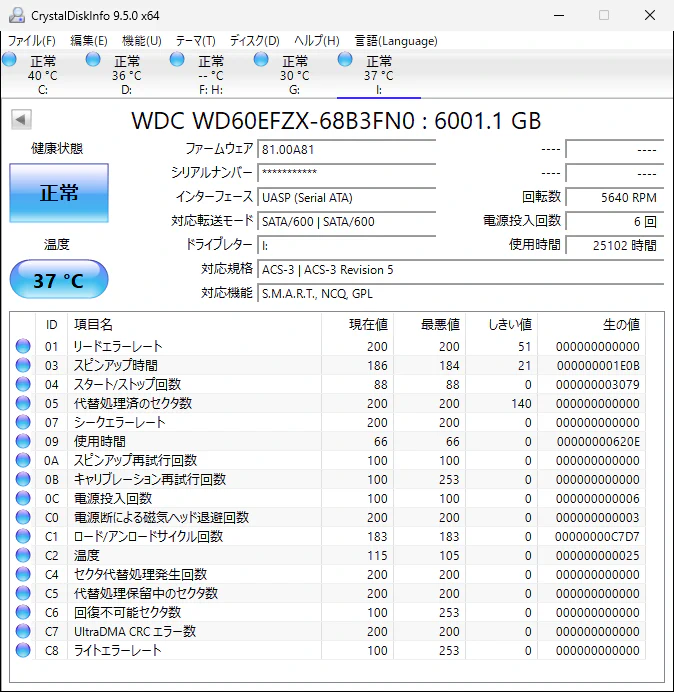Select the C: drive status orb
Image resolution: width=674 pixels, height=692 pixels.
[9, 59]
